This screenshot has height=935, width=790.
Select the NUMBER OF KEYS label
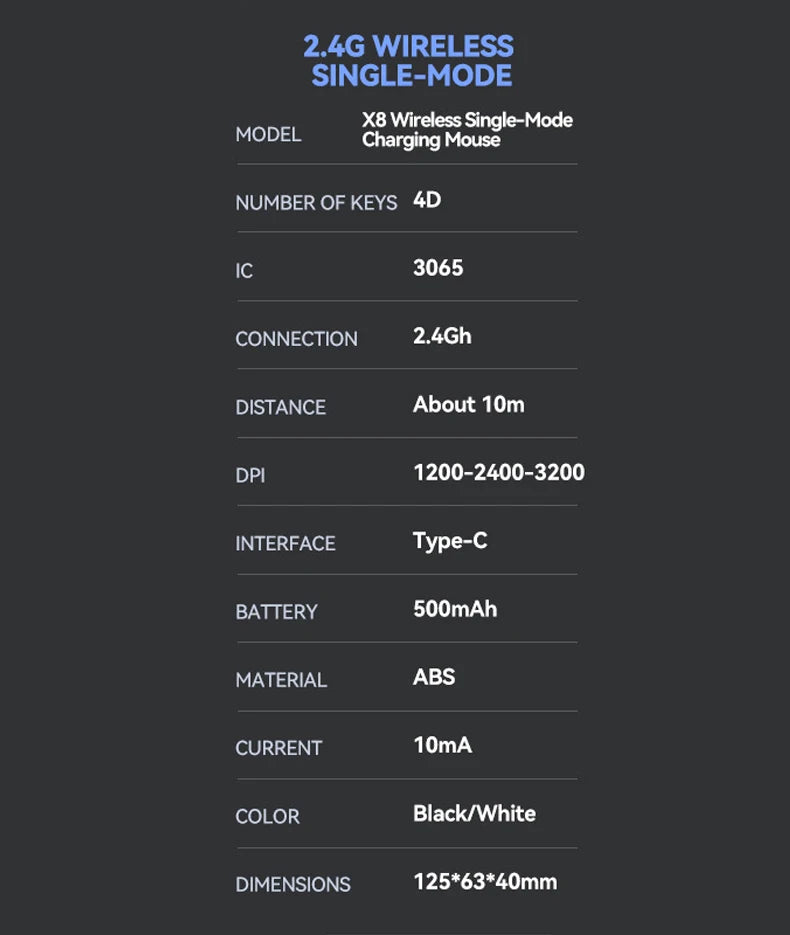316,203
